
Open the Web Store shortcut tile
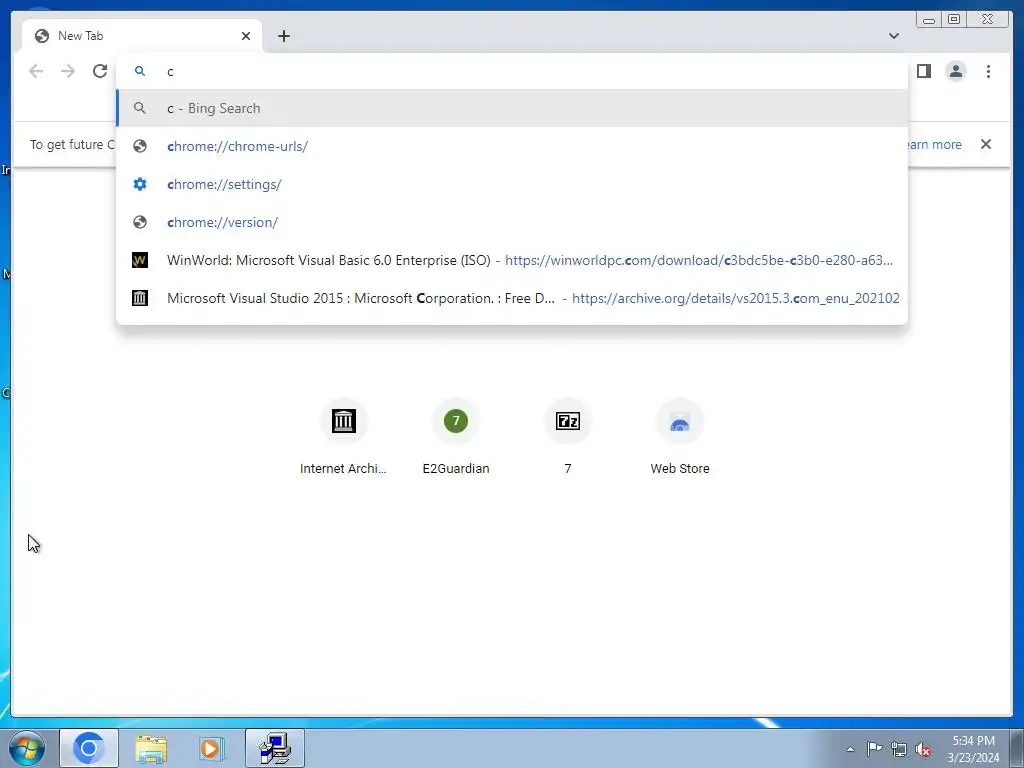(x=680, y=436)
